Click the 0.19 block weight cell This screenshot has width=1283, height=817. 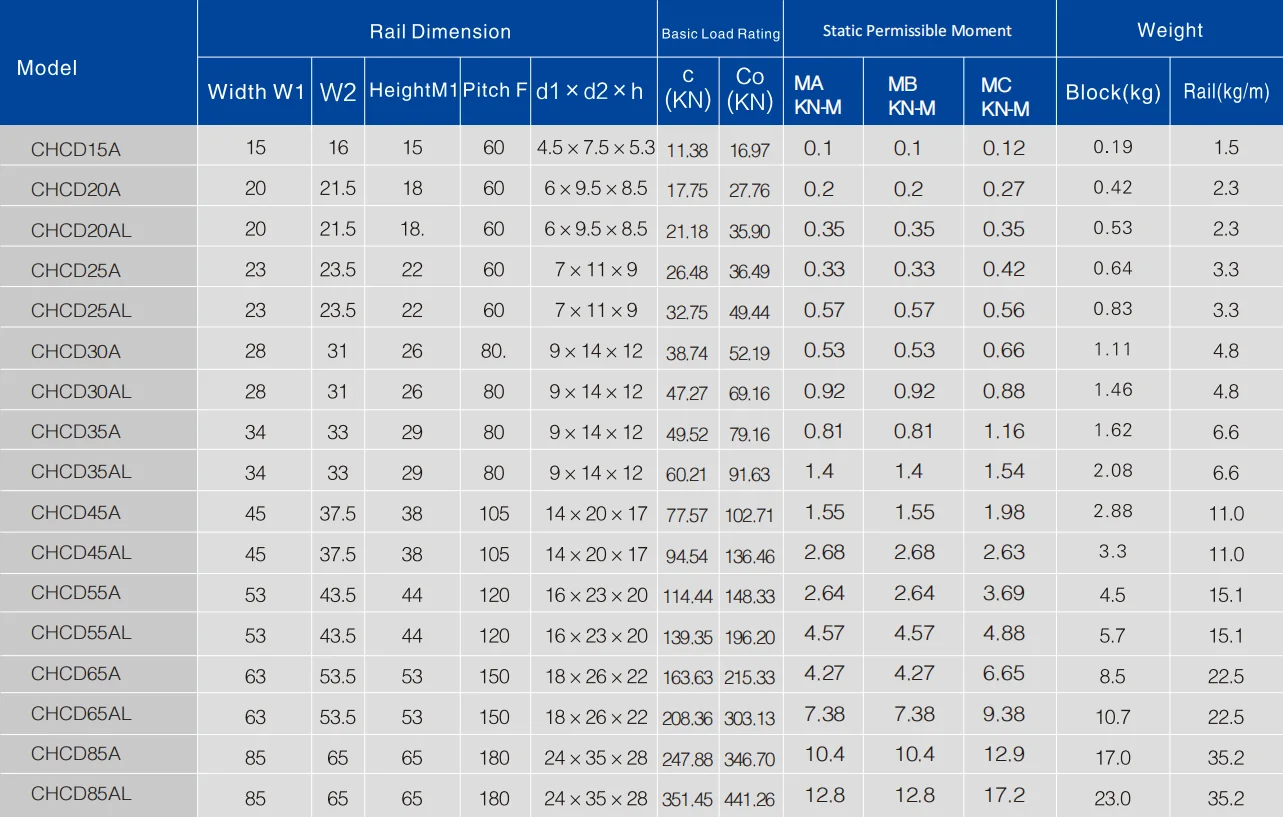coord(1113,147)
